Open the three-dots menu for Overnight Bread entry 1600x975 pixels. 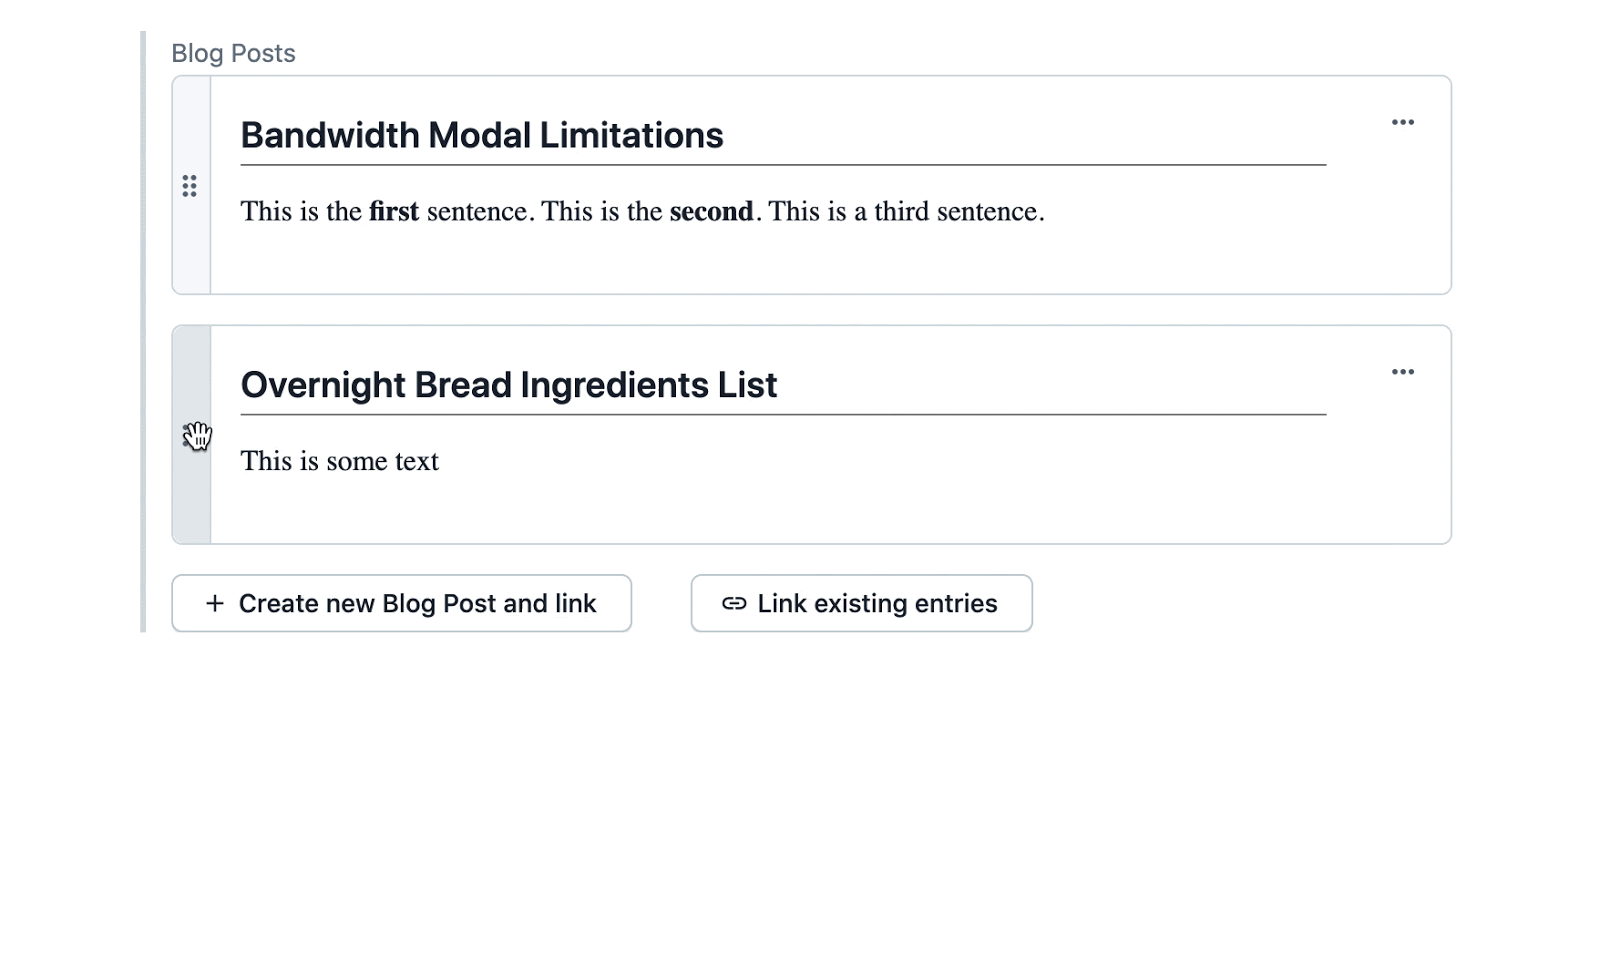click(1402, 372)
